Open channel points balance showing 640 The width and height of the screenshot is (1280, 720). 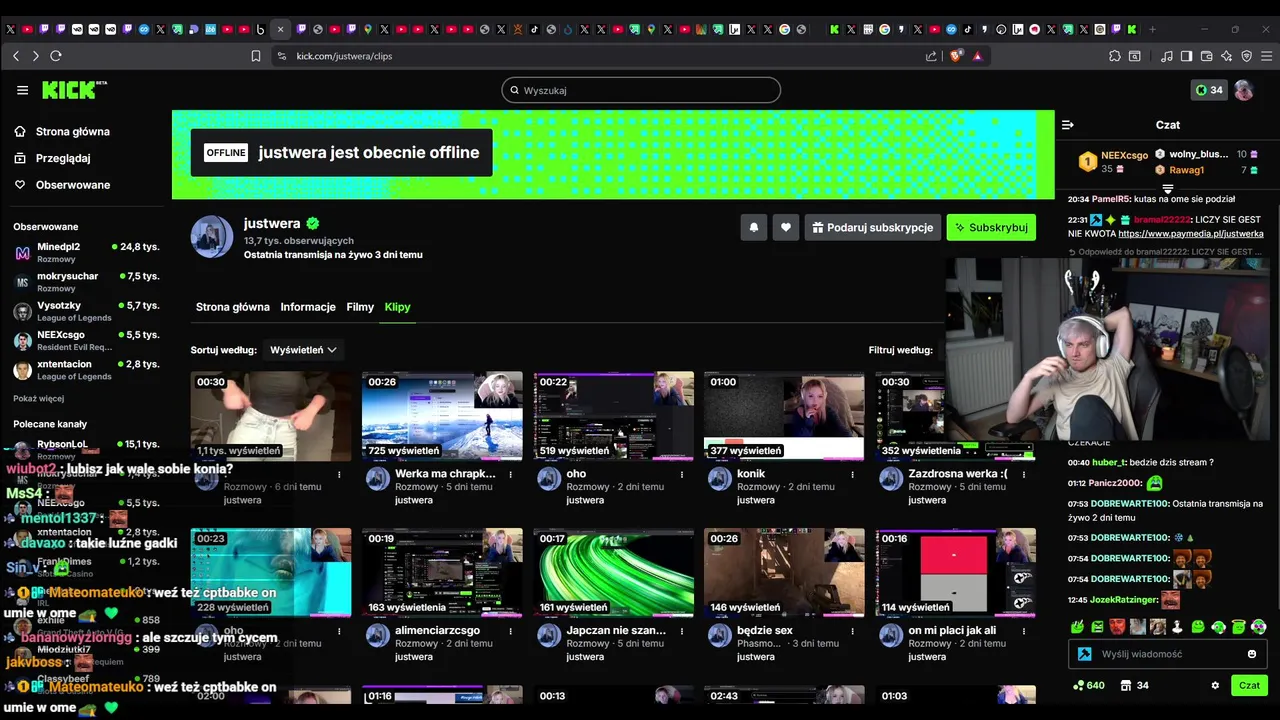1088,686
